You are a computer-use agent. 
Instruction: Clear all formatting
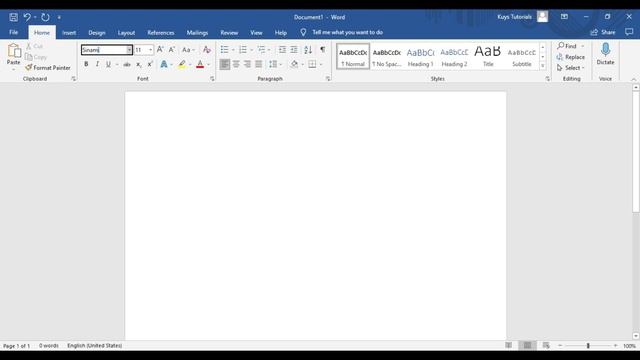pos(207,50)
